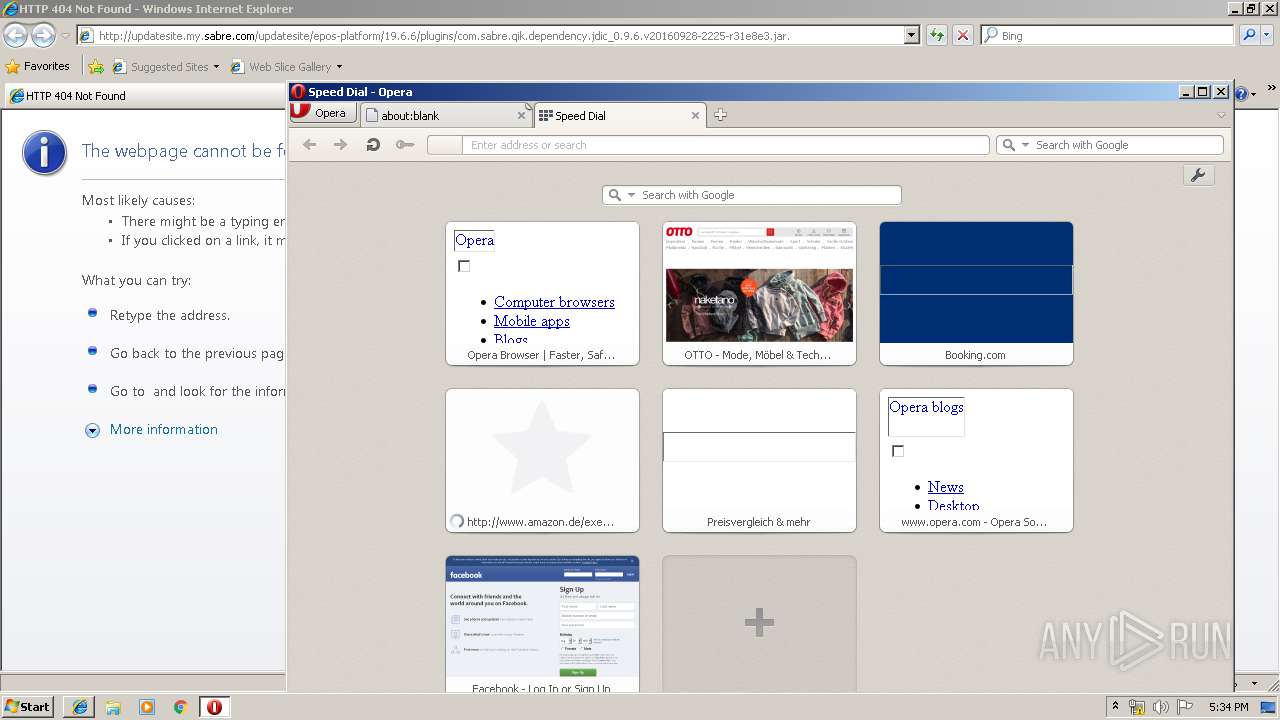
Task: Add to Favorites bar star icon
Action: tap(96, 67)
